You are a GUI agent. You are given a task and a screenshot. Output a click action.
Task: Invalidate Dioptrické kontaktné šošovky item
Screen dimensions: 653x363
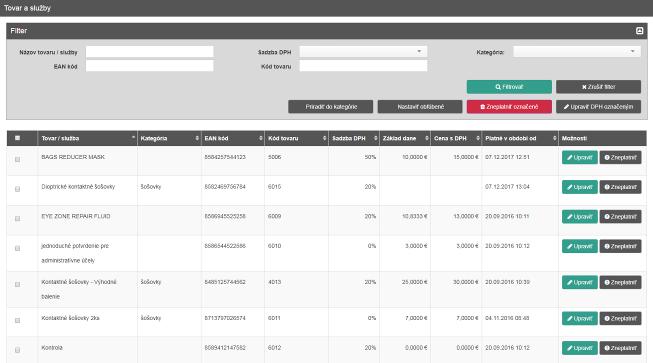pos(621,187)
